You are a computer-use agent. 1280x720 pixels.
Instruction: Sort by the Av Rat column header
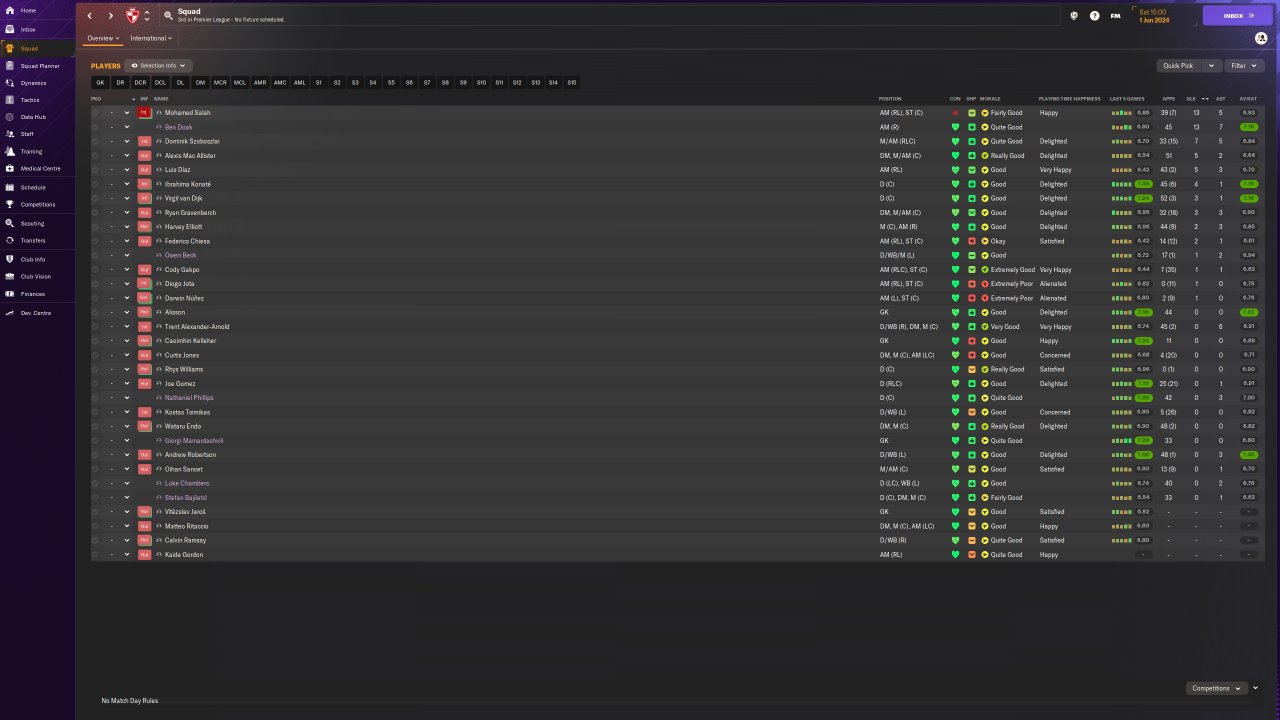coord(1248,99)
